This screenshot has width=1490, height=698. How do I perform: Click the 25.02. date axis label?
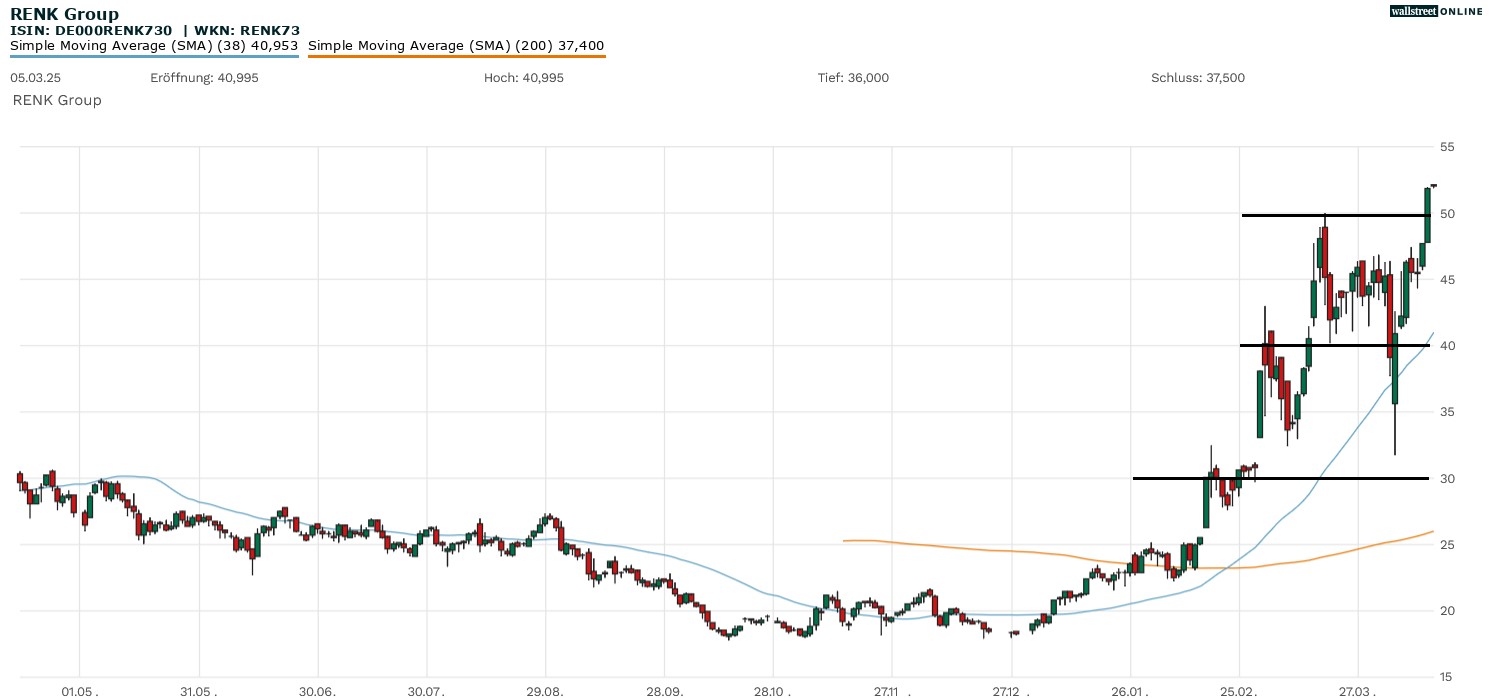tap(1239, 691)
